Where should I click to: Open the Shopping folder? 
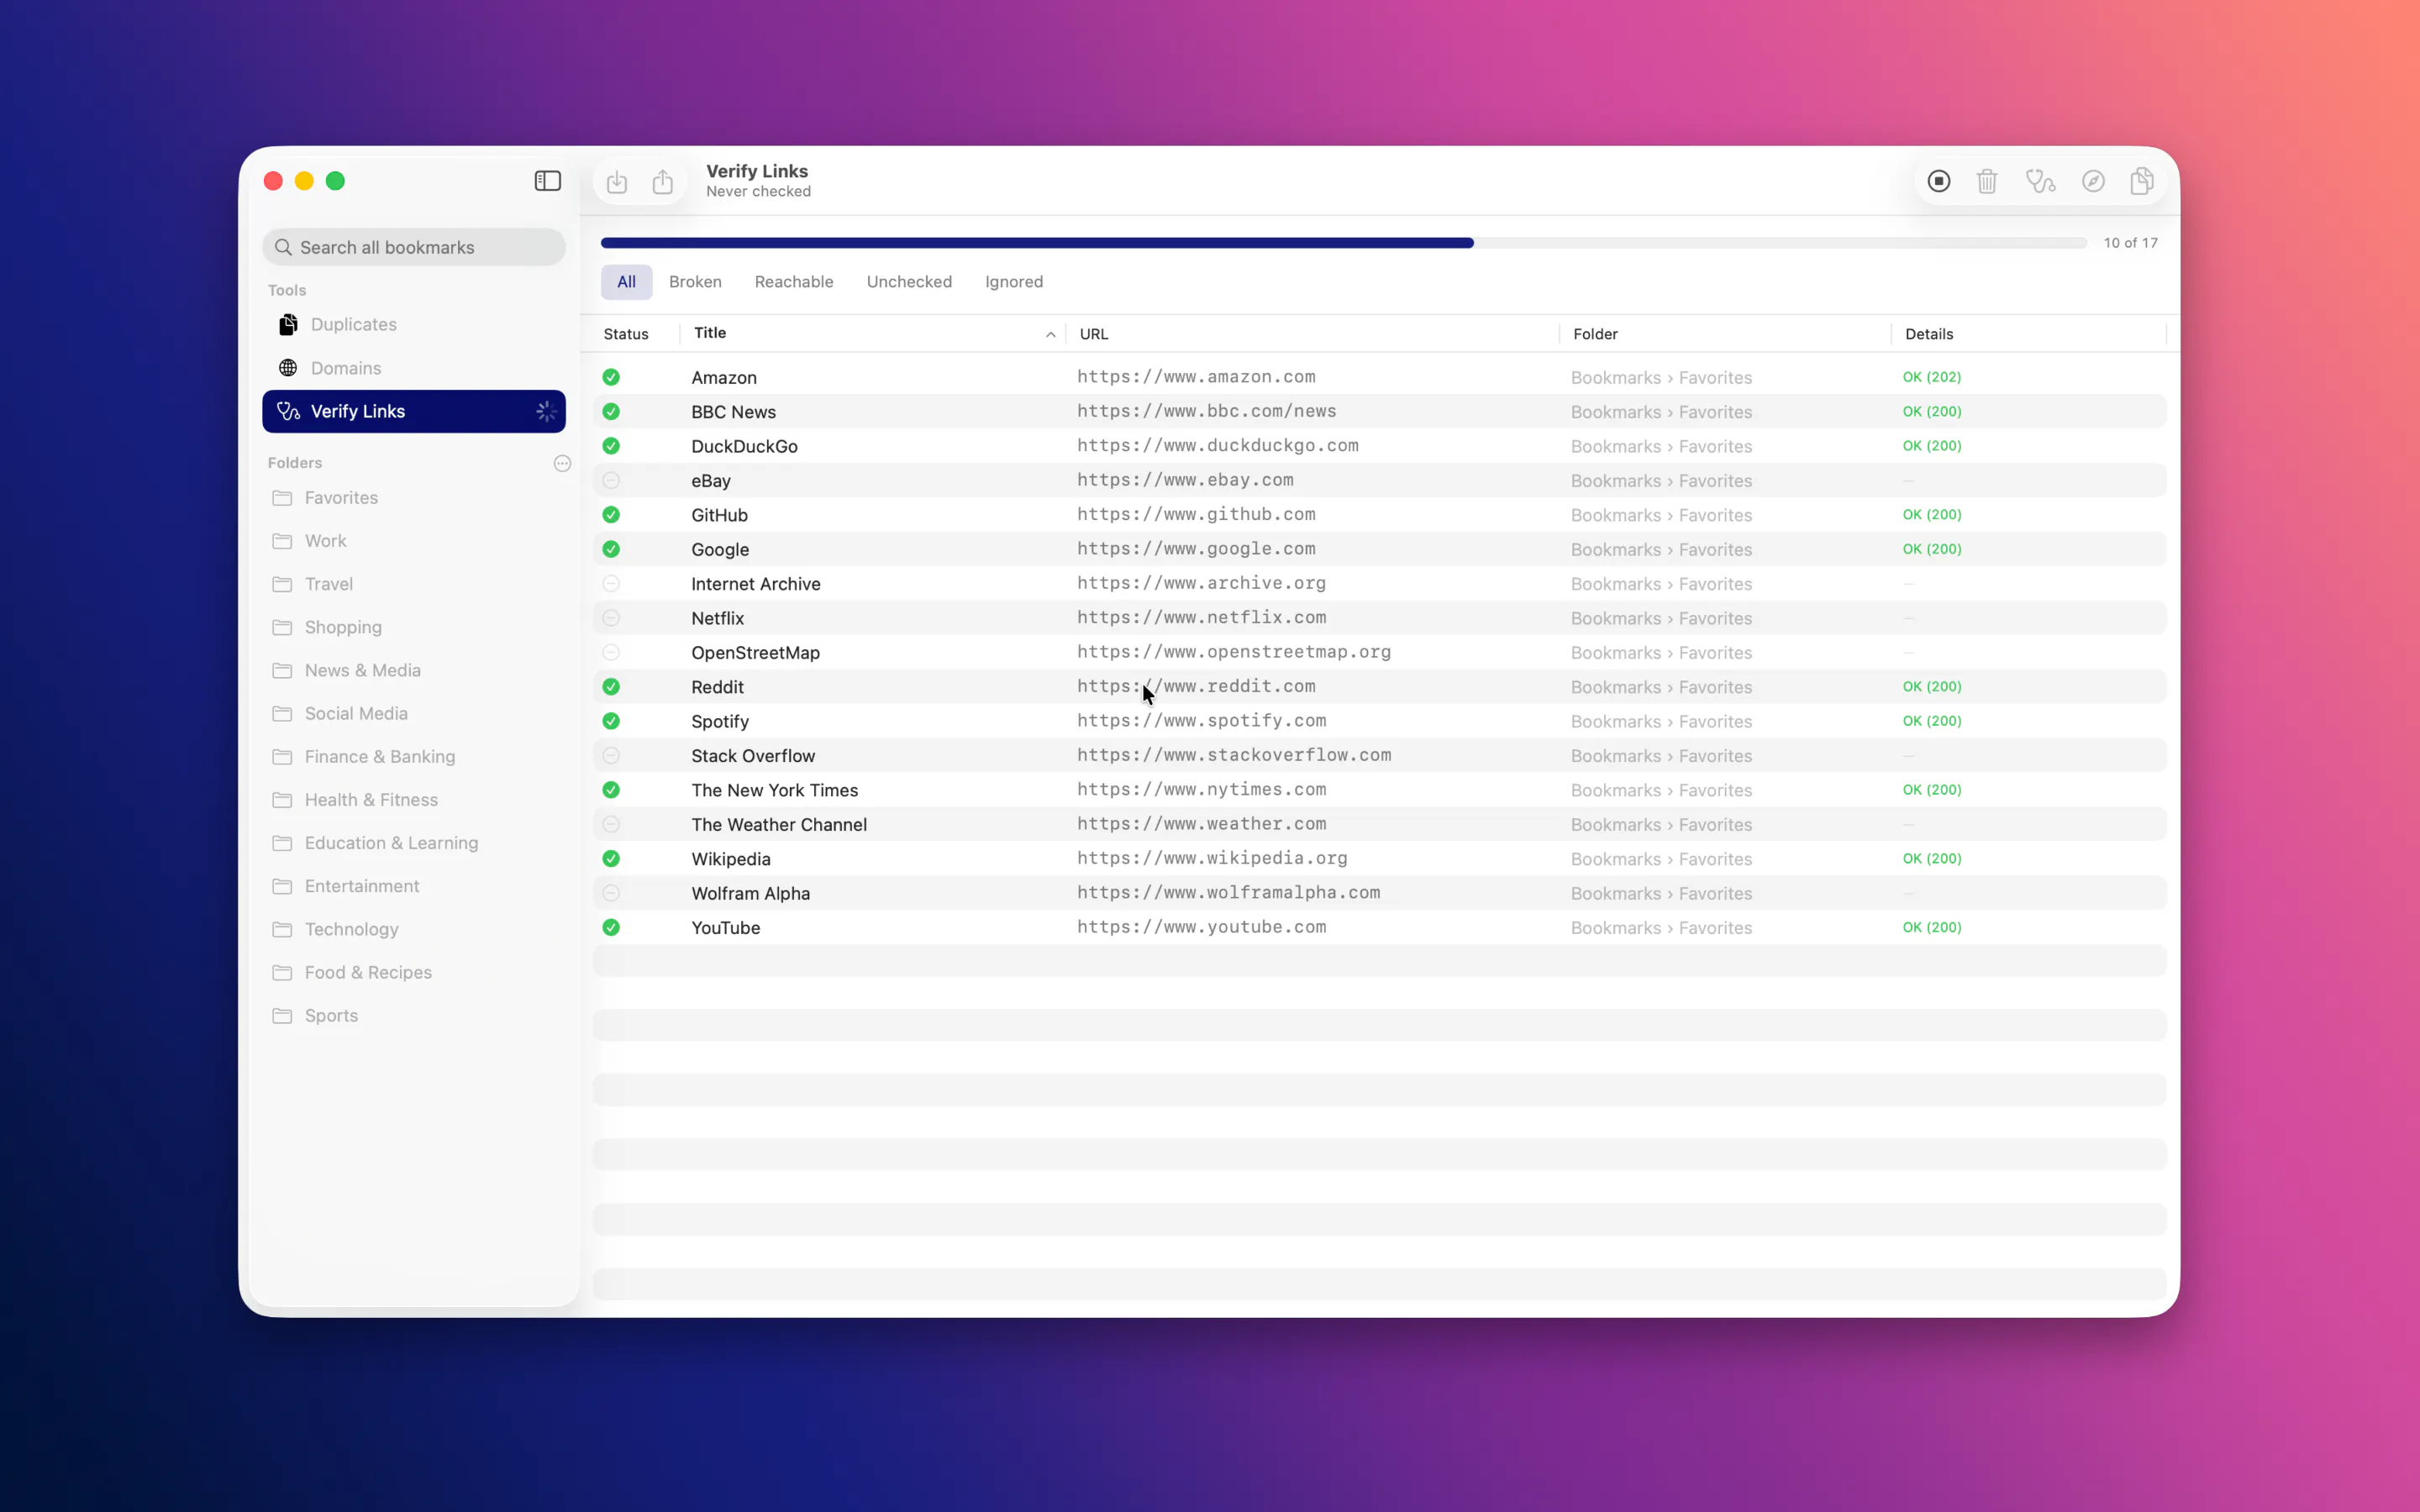414,627
